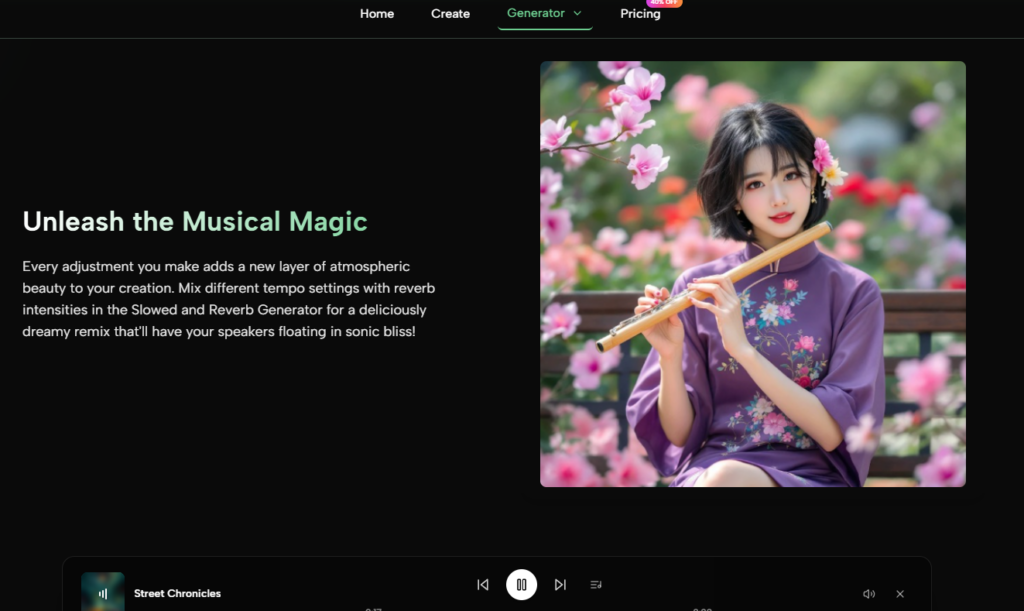
Task: Click the Street Chronicles album thumbnail
Action: [103, 591]
